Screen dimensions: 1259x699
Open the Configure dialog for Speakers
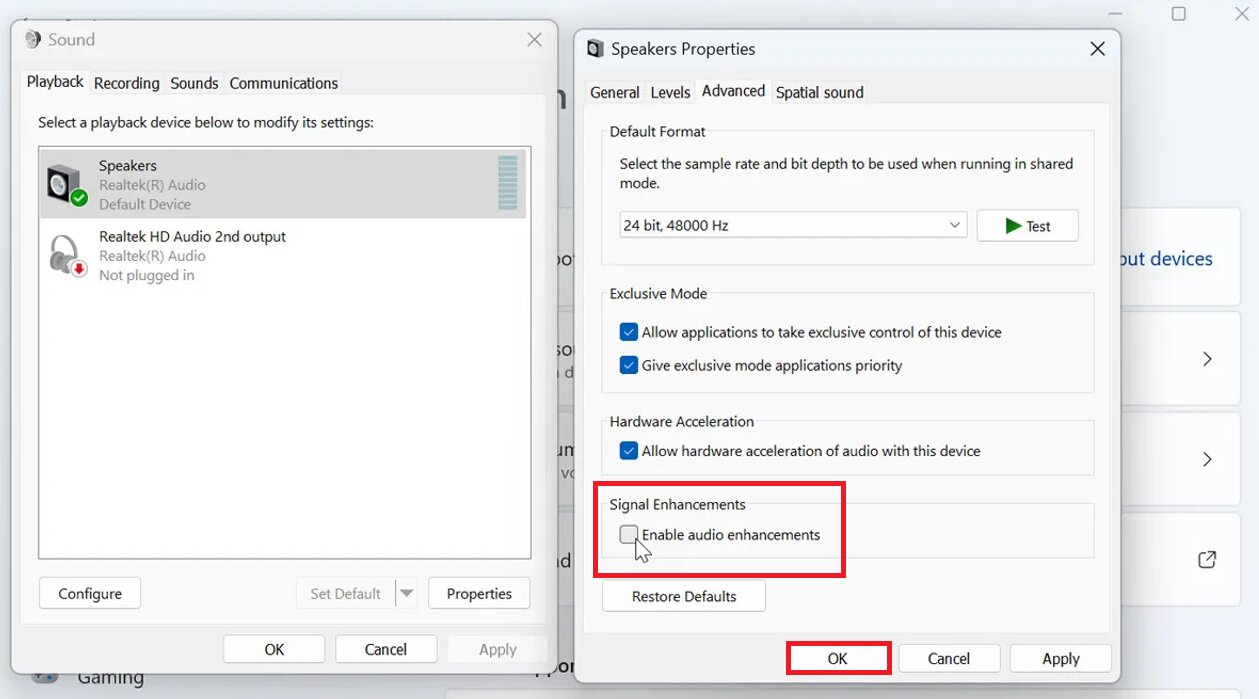89,592
